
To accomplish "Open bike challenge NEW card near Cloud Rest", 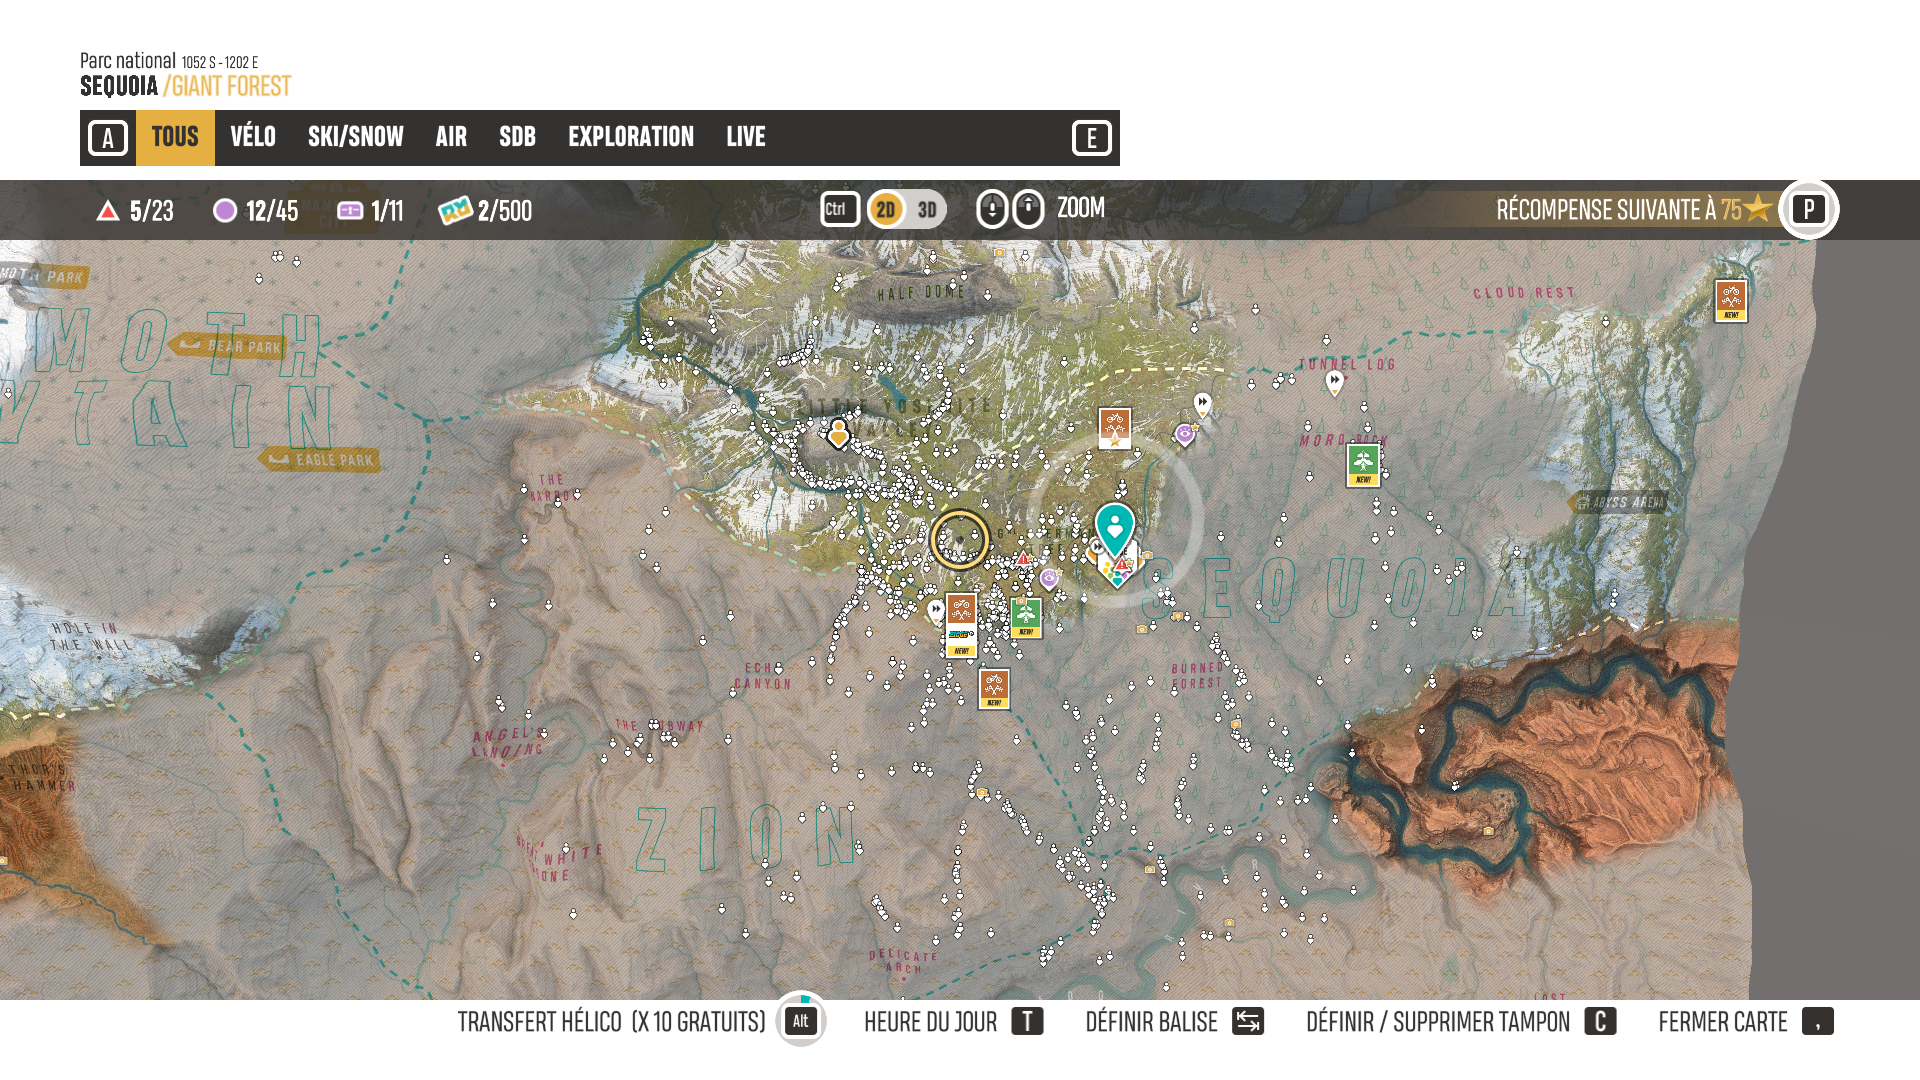I will [x=1731, y=300].
